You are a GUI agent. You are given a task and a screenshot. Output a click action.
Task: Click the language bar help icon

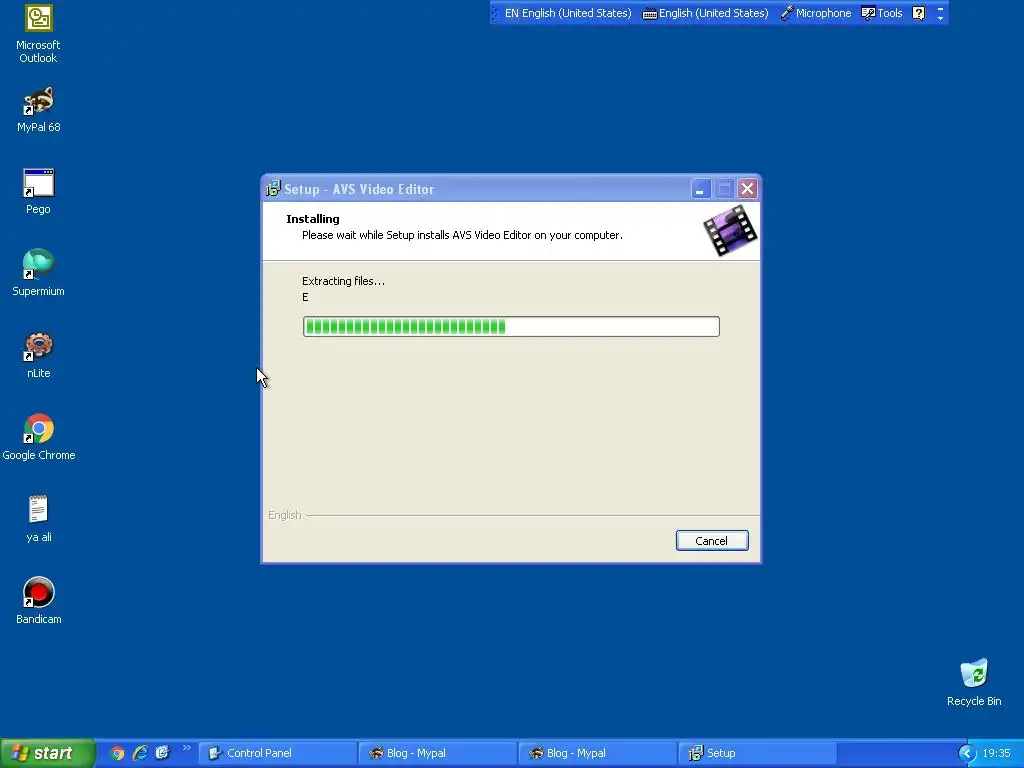pos(918,13)
